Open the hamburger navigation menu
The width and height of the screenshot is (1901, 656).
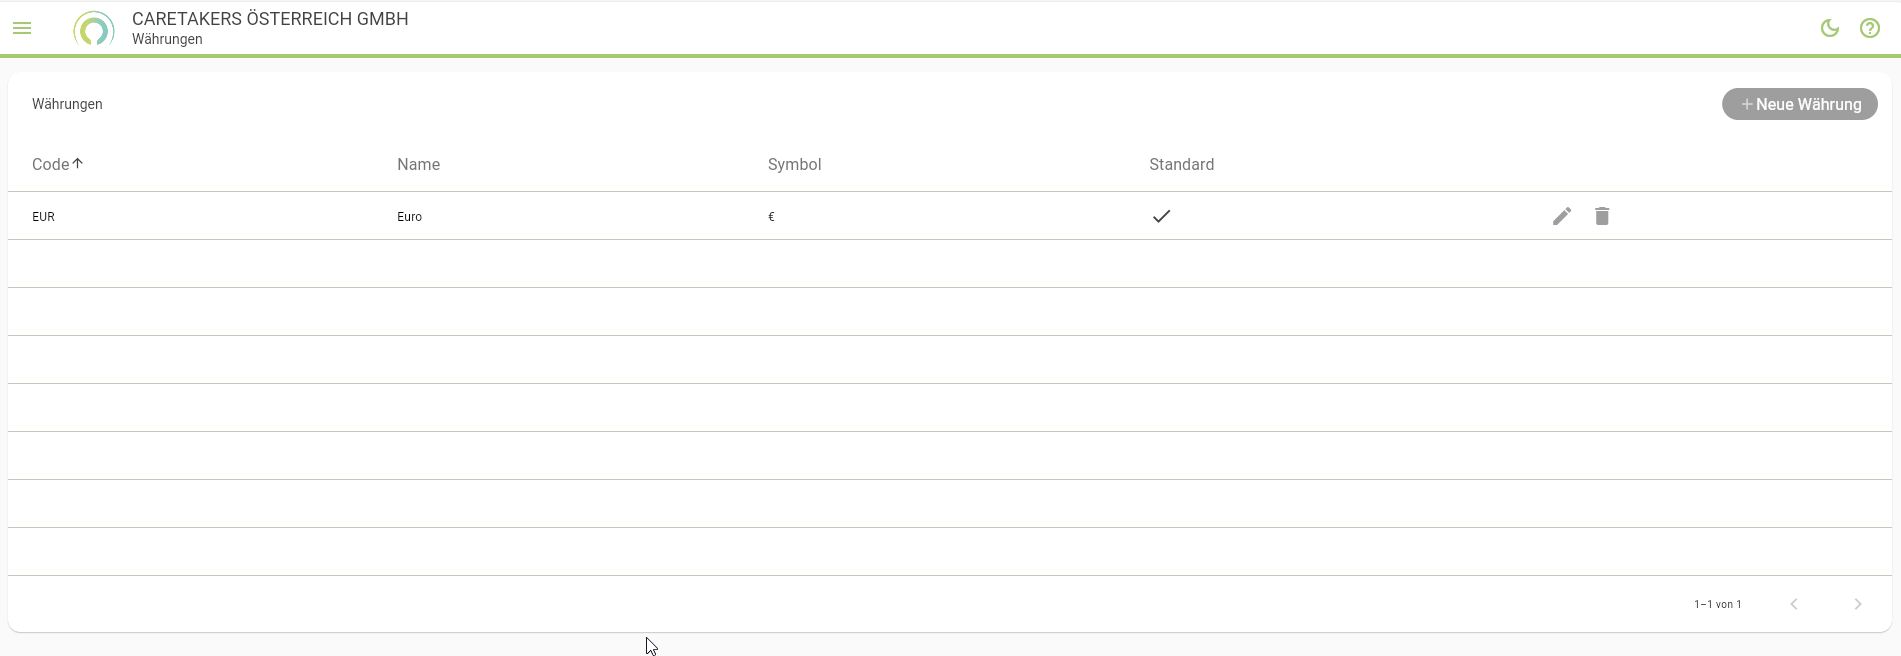tap(22, 28)
